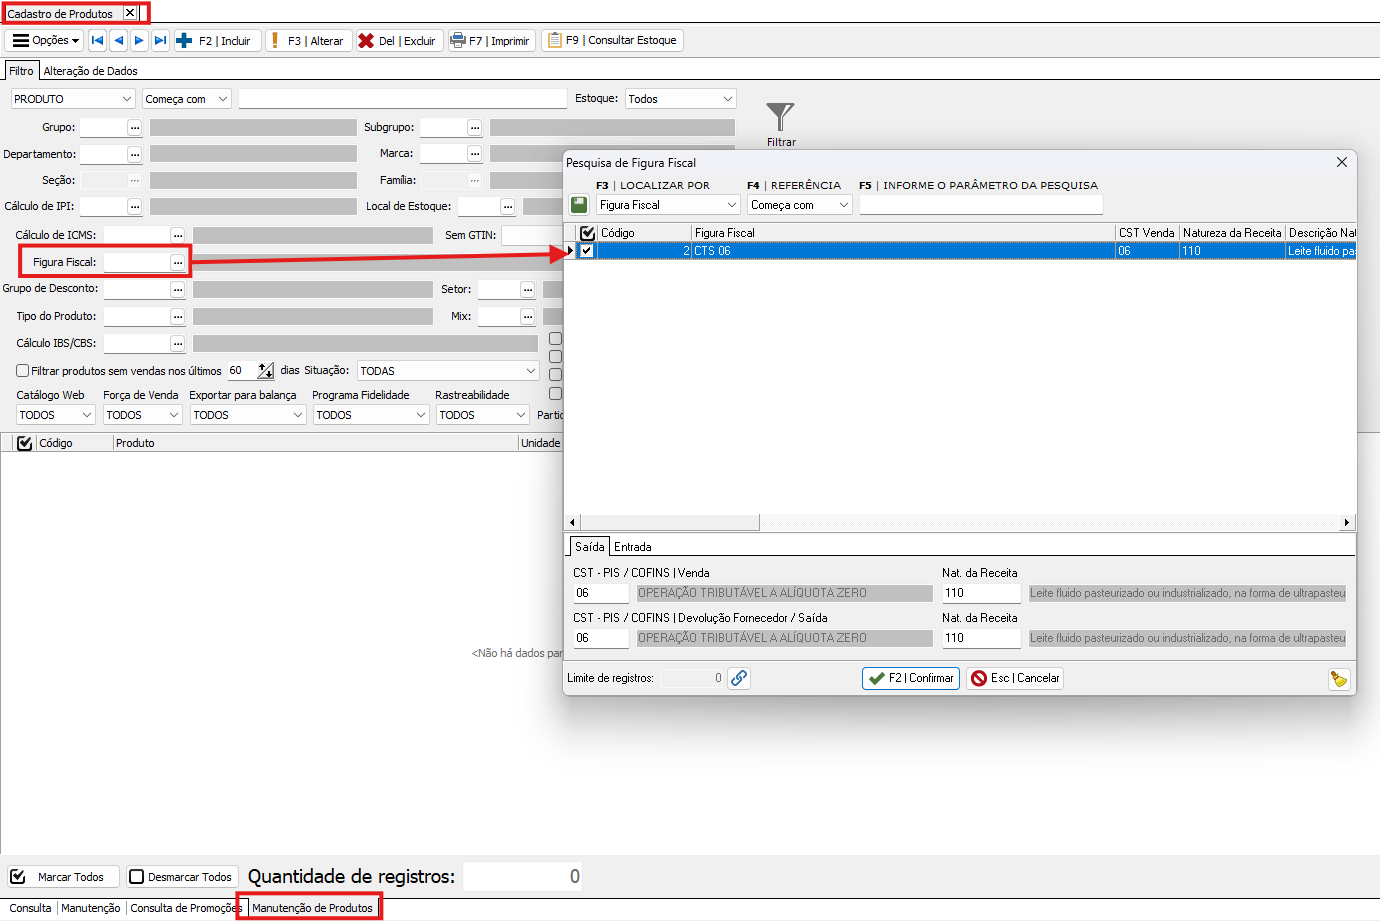Click Esc Cancelar button
This screenshot has height=921, width=1380.
point(1015,678)
